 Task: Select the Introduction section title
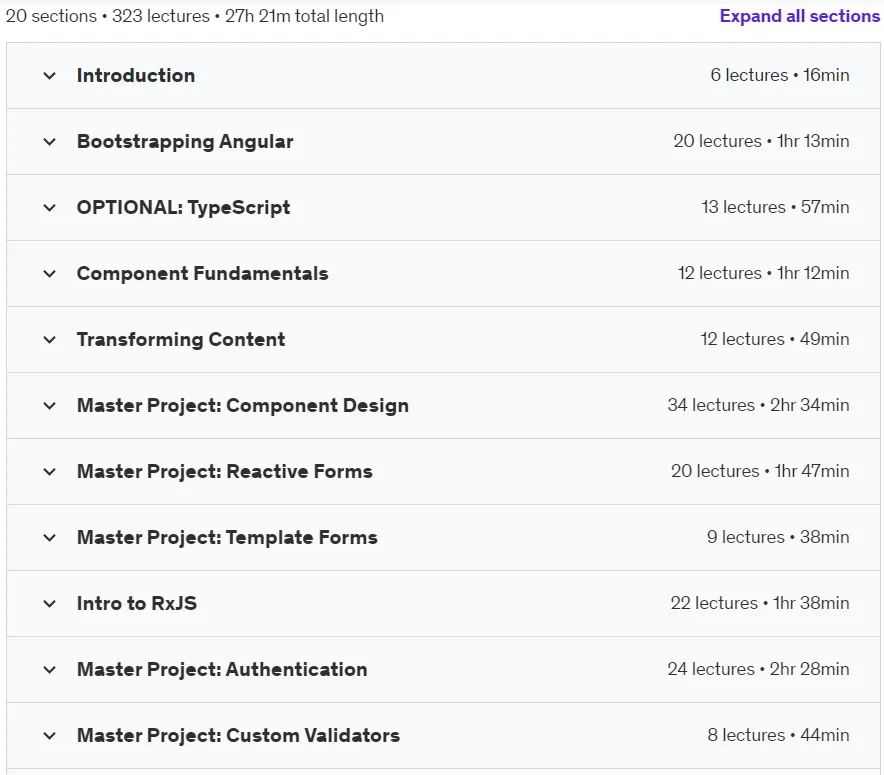(136, 76)
